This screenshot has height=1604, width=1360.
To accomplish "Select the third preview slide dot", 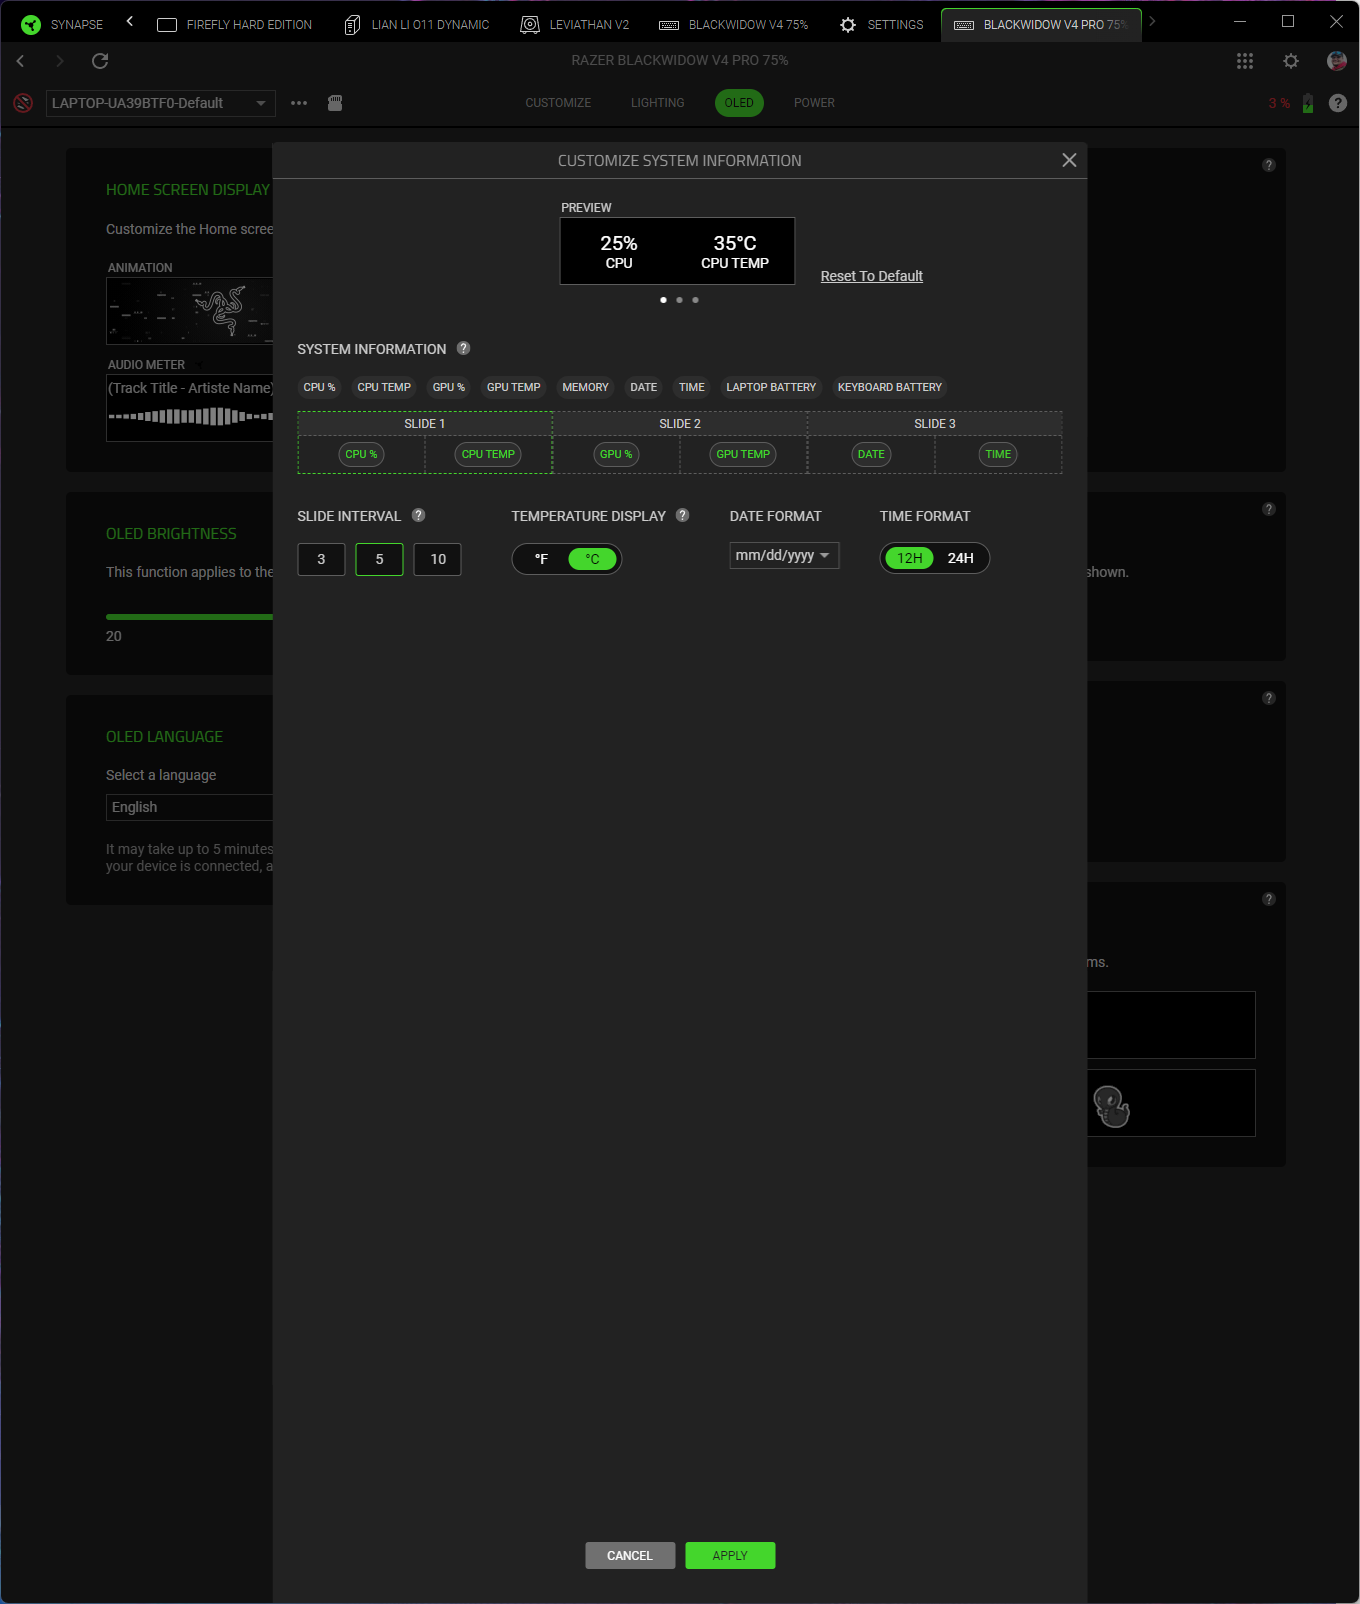I will coord(695,300).
